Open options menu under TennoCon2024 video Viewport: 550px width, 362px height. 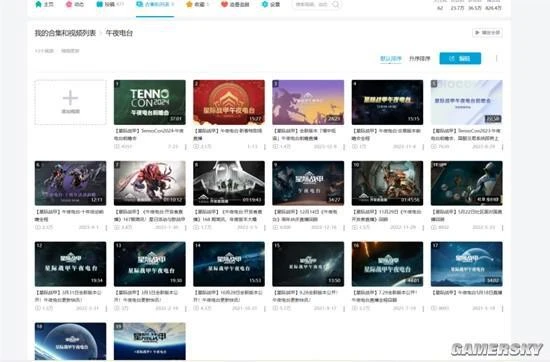tap(186, 147)
